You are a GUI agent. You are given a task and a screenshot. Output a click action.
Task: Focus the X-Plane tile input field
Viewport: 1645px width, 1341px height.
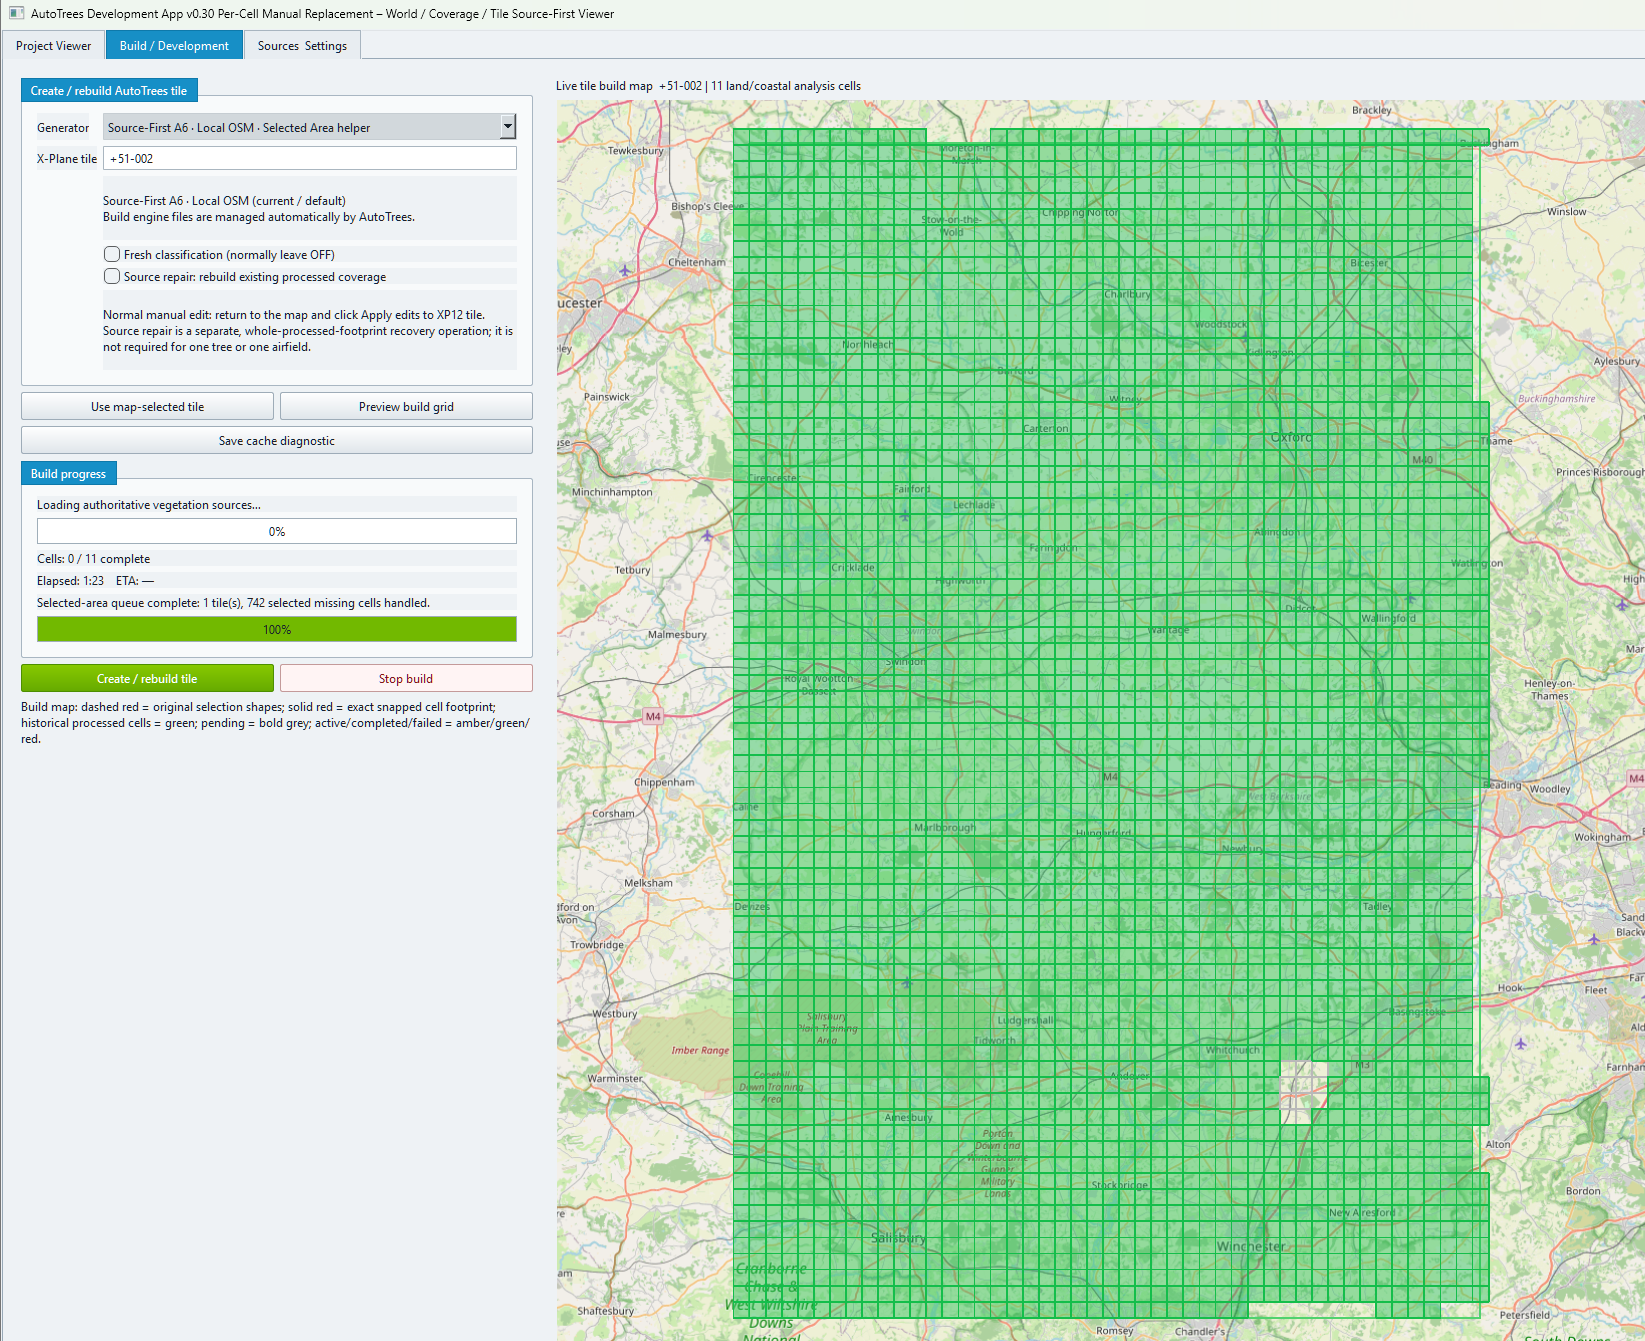click(x=310, y=158)
